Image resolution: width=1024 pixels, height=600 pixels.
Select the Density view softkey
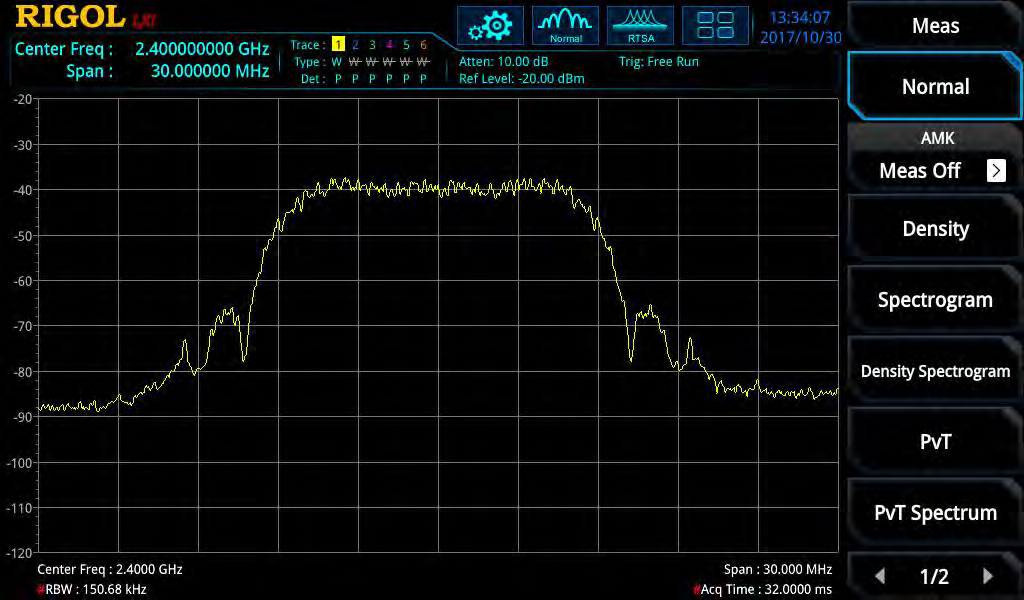(935, 229)
